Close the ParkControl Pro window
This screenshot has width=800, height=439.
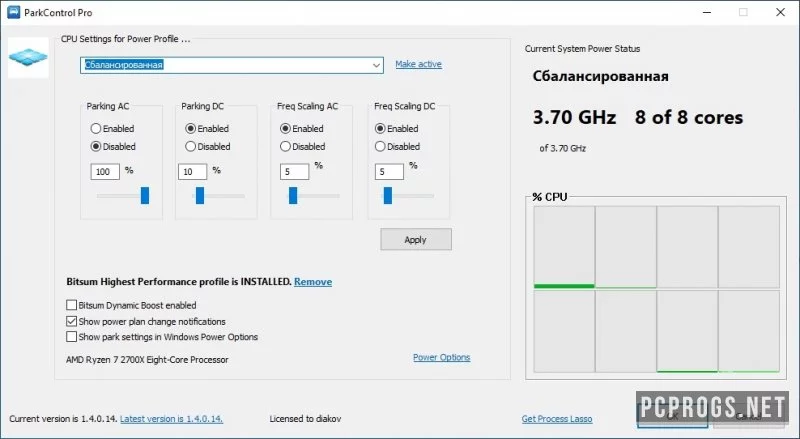(x=780, y=12)
